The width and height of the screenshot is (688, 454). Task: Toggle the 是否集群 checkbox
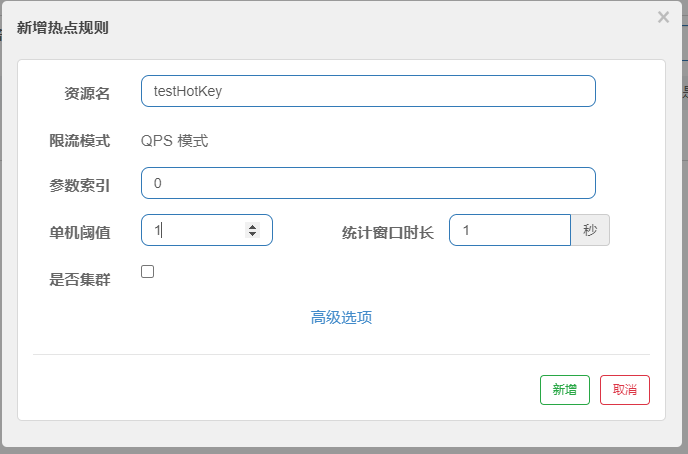(x=147, y=272)
